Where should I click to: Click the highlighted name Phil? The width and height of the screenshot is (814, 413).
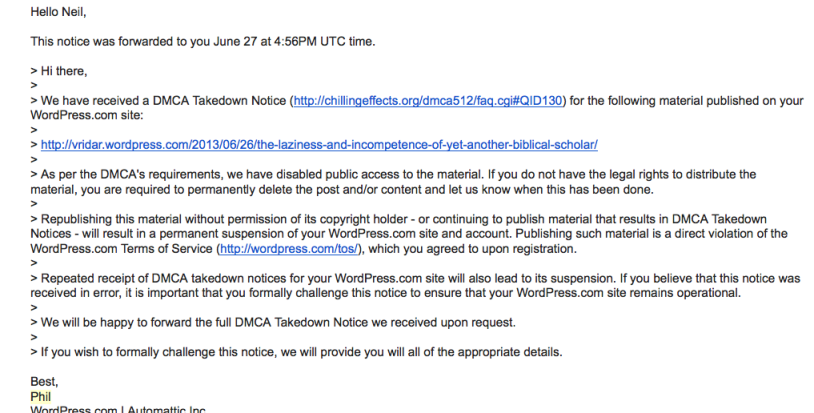click(40, 397)
